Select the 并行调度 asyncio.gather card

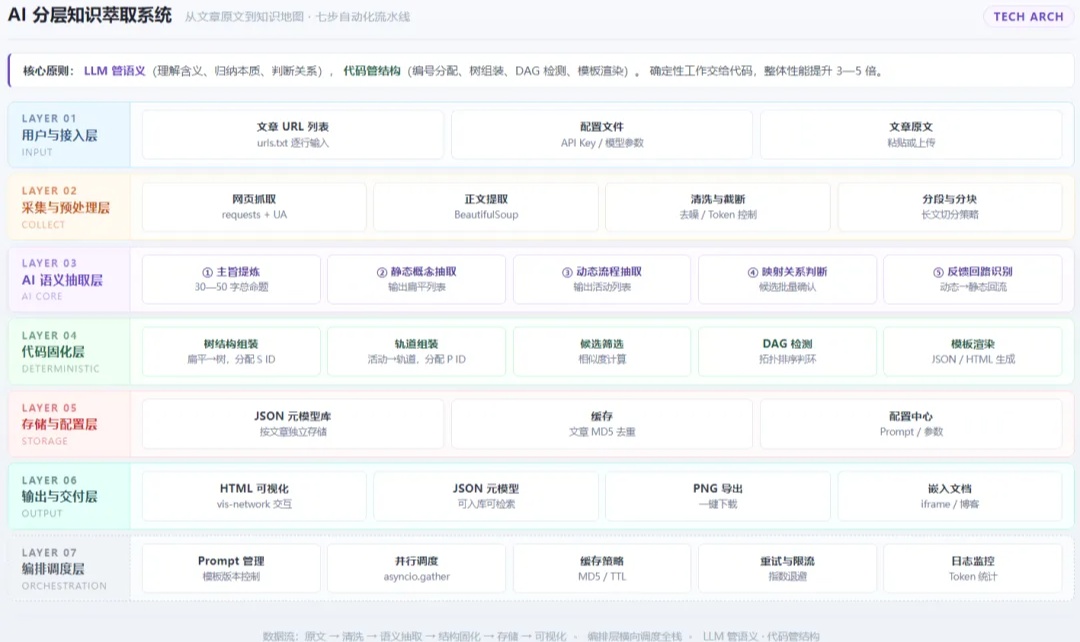point(417,568)
